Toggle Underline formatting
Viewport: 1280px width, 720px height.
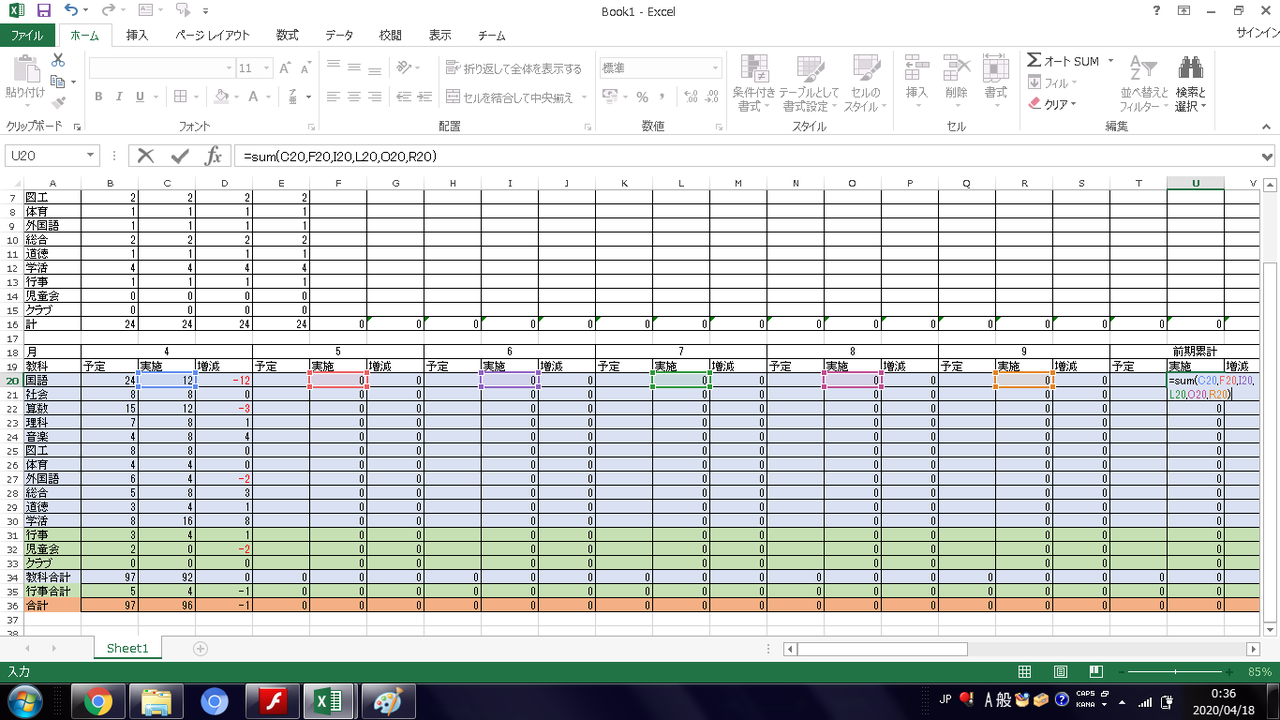coord(140,97)
